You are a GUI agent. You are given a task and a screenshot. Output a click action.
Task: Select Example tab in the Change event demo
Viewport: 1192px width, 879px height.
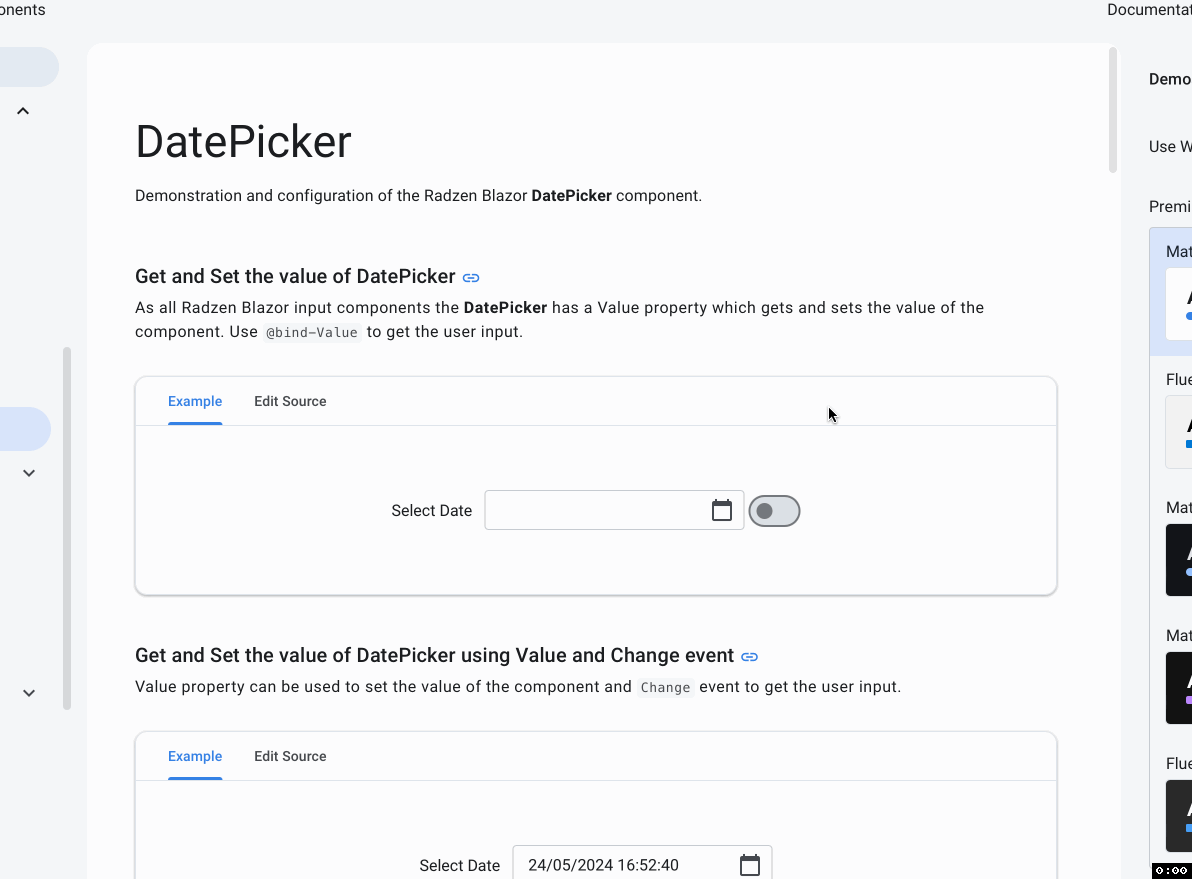(195, 756)
